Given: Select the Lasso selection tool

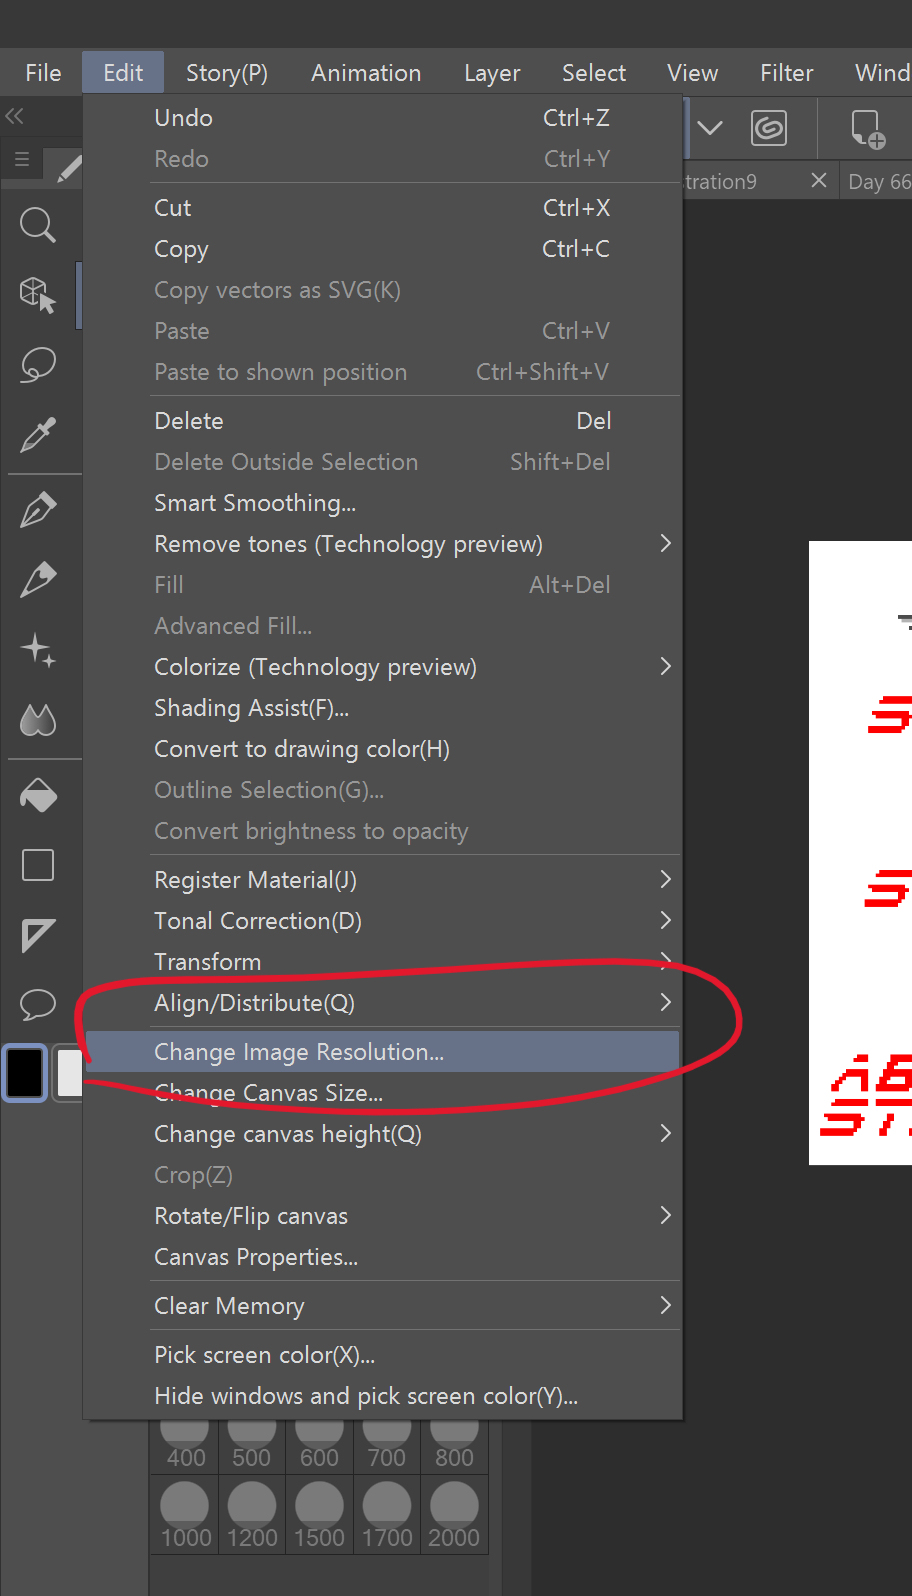Looking at the screenshot, I should [x=37, y=365].
